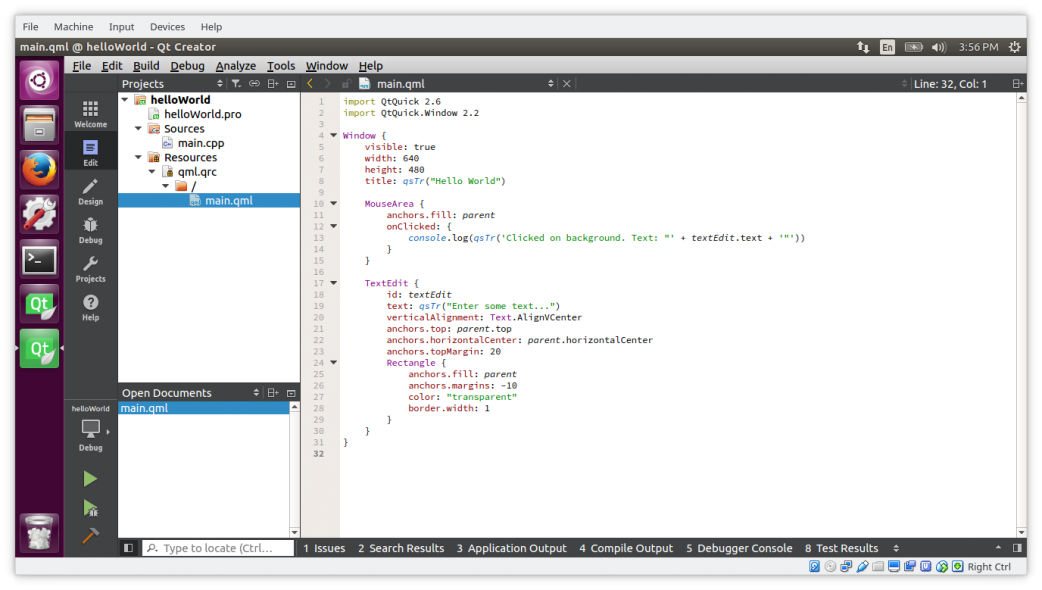Switch to Design mode in the sidebar
The height and width of the screenshot is (590, 1042).
tap(90, 191)
